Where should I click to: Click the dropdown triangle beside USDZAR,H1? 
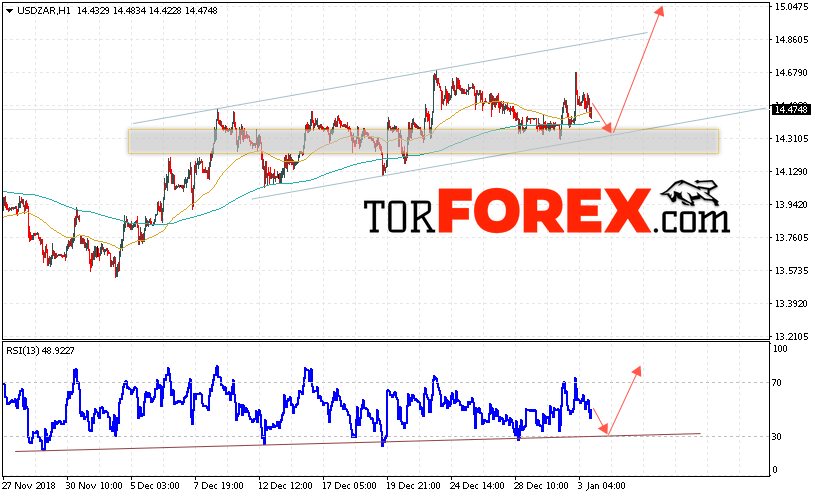9,11
